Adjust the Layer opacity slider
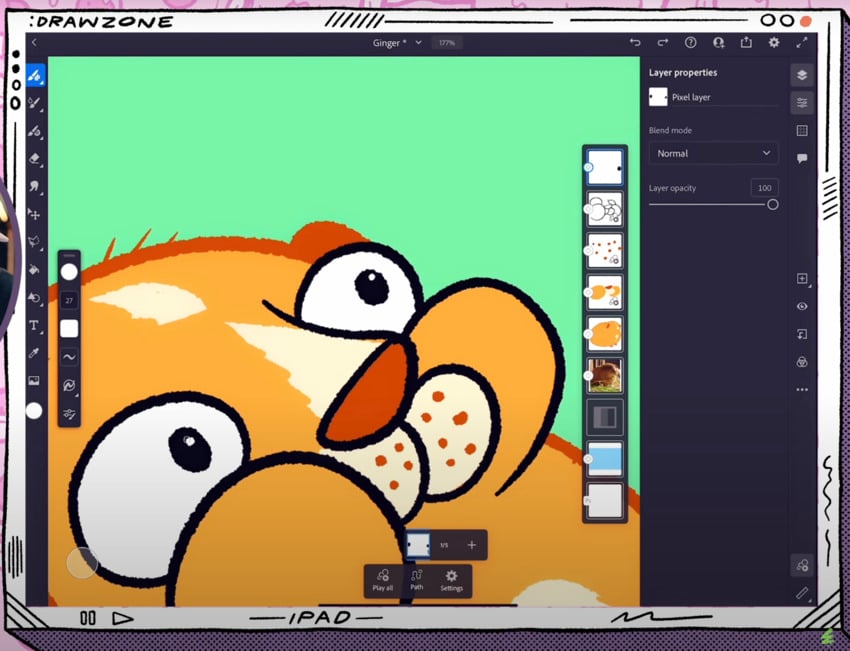Screen dimensions: 850x651 coord(772,203)
